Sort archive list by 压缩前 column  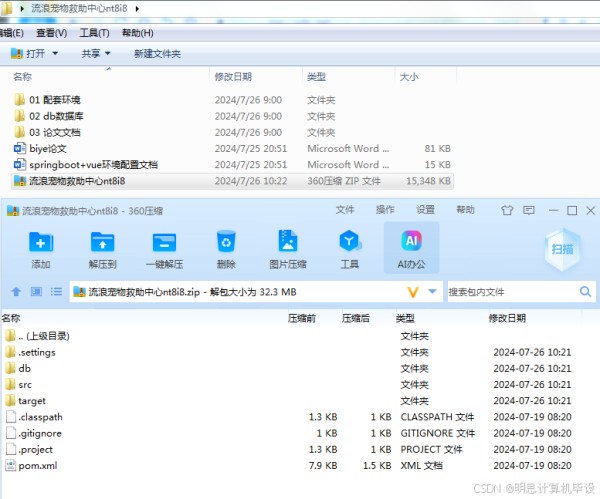[302, 318]
